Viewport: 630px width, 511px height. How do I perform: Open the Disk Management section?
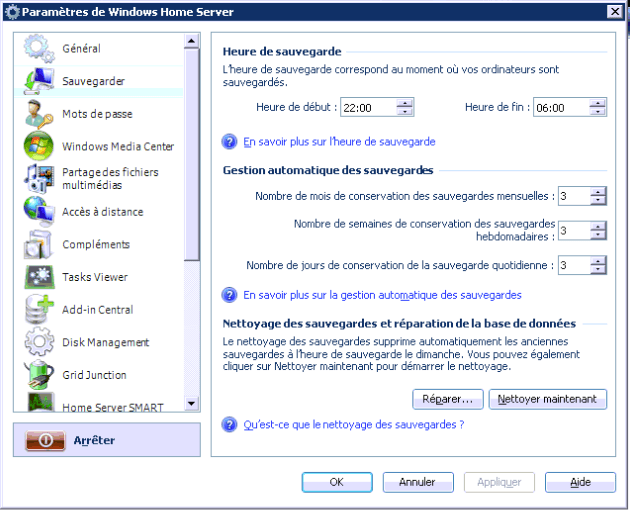pos(105,342)
